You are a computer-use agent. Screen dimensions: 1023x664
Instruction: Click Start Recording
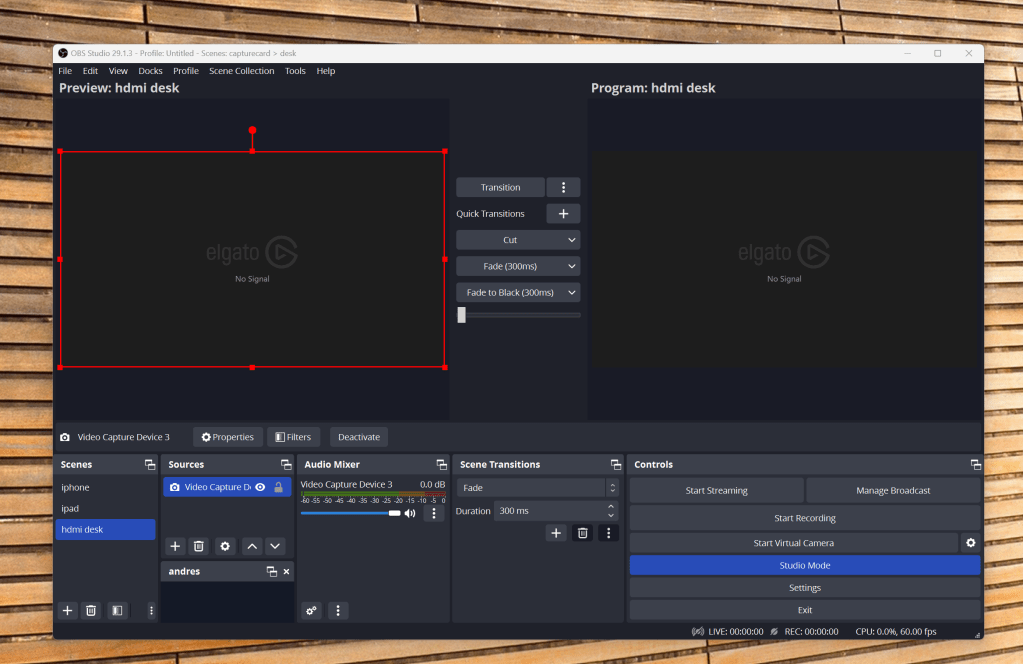(x=804, y=518)
